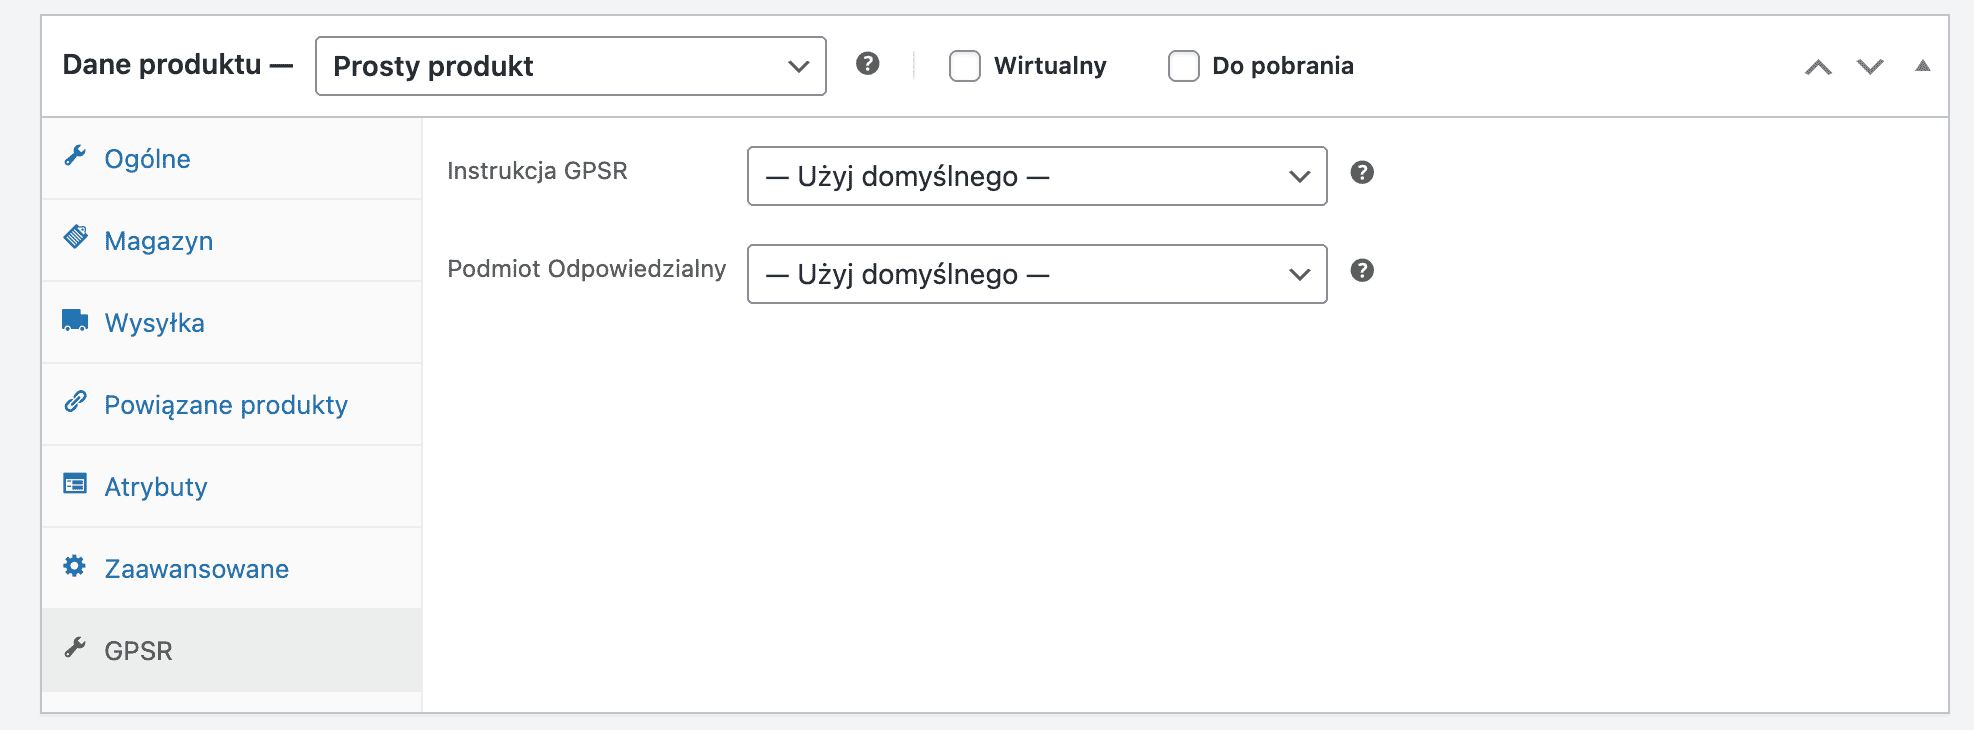The width and height of the screenshot is (1974, 730).
Task: Move the product data panel down
Action: coord(1870,67)
